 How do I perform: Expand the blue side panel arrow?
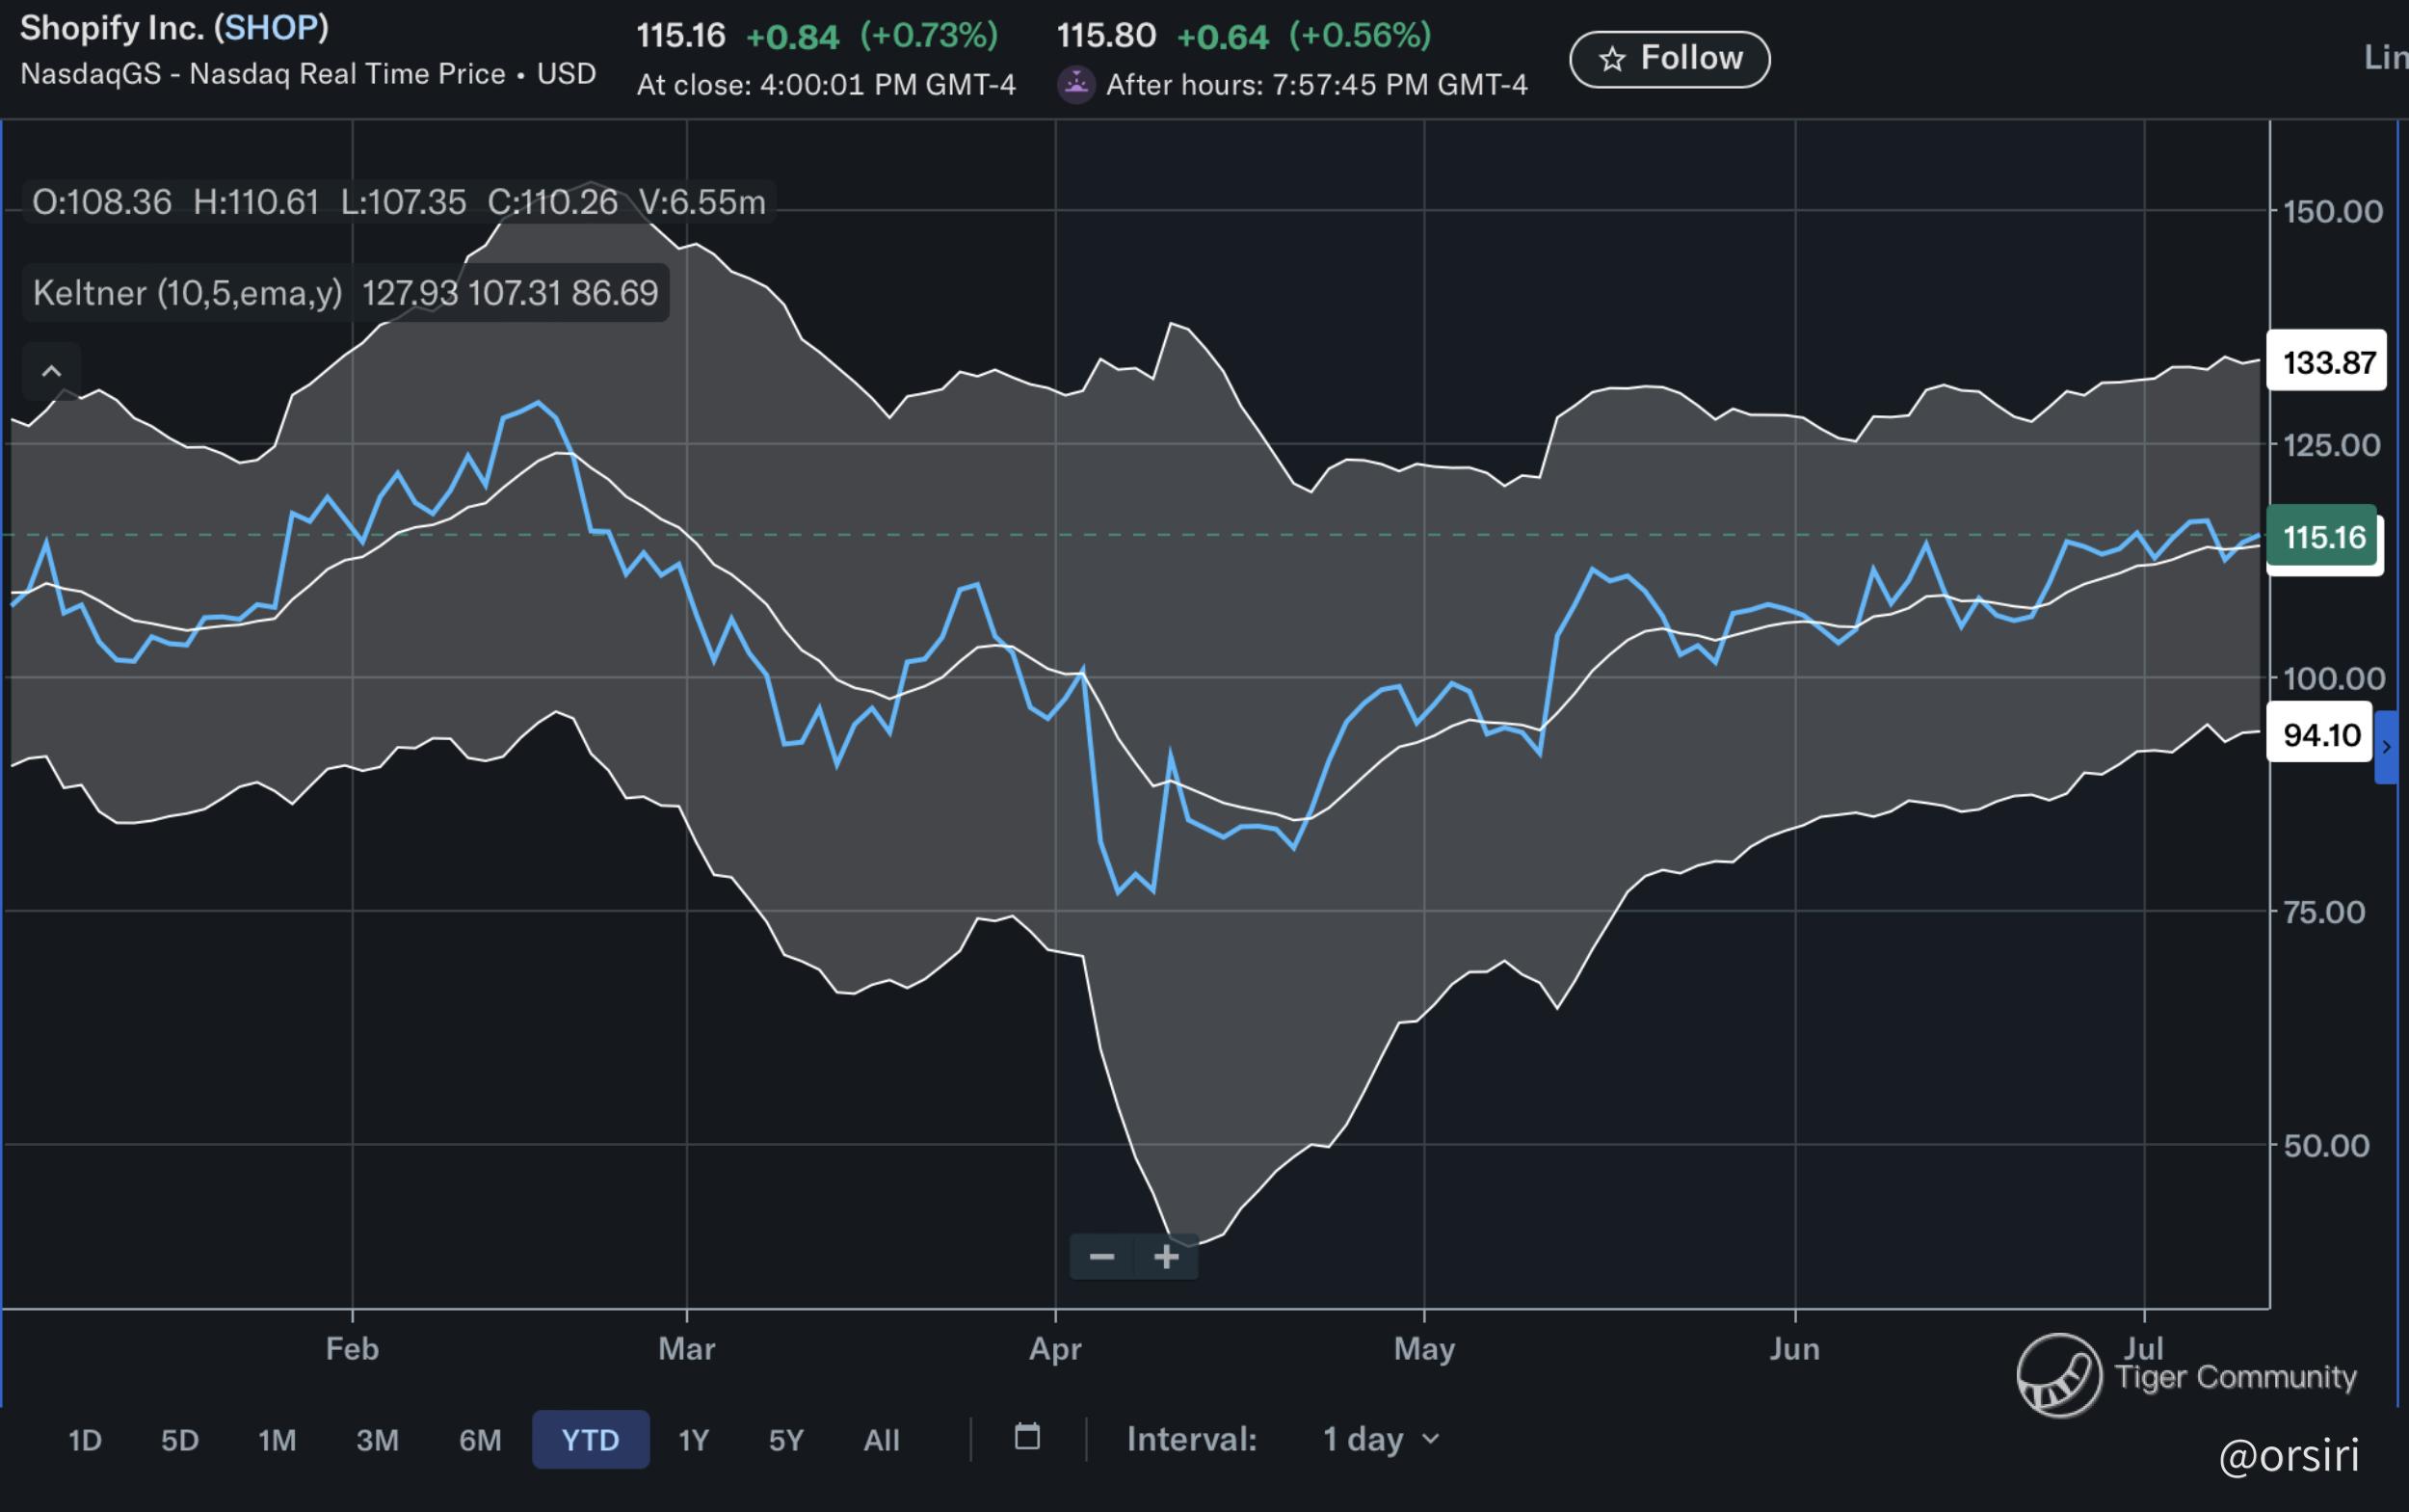click(x=2386, y=747)
